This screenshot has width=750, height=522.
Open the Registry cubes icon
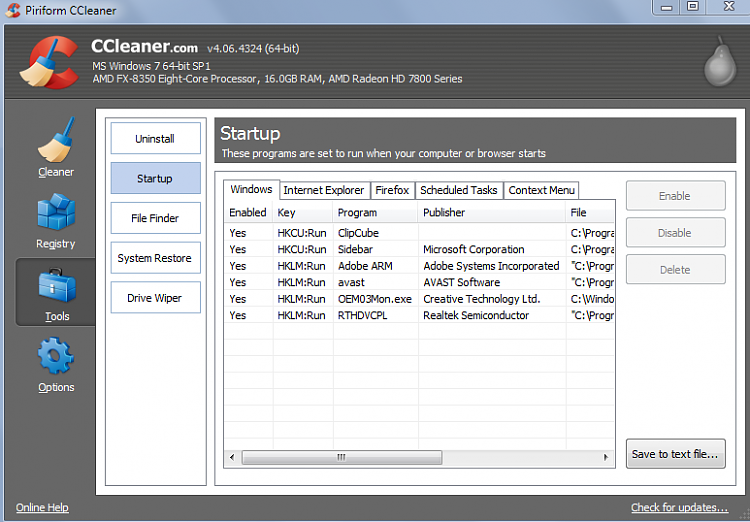coord(56,211)
